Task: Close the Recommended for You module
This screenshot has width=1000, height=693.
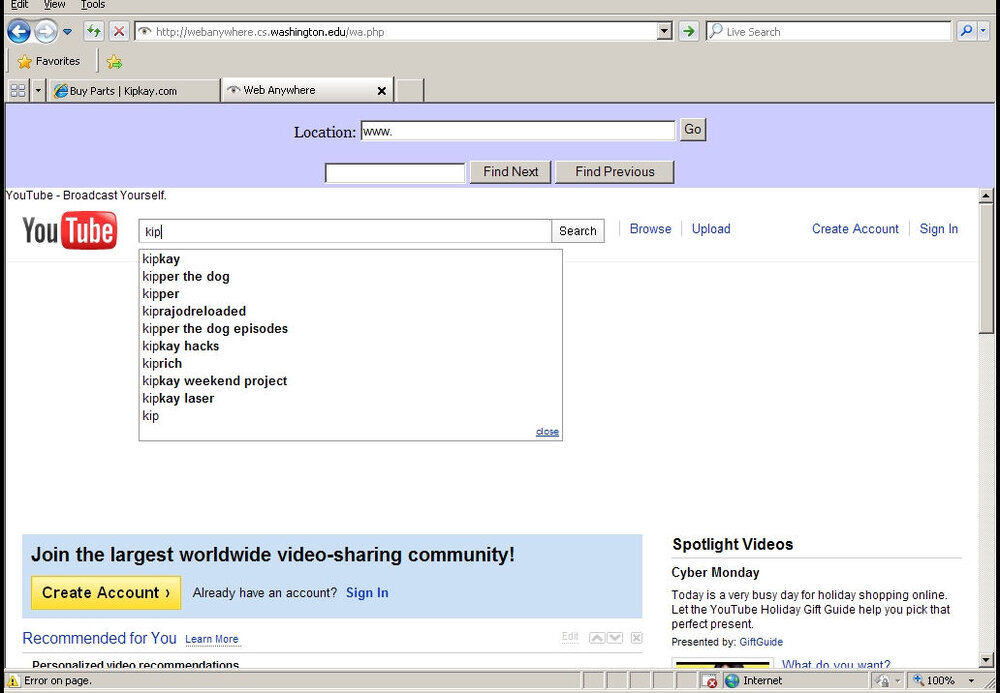Action: coord(636,638)
